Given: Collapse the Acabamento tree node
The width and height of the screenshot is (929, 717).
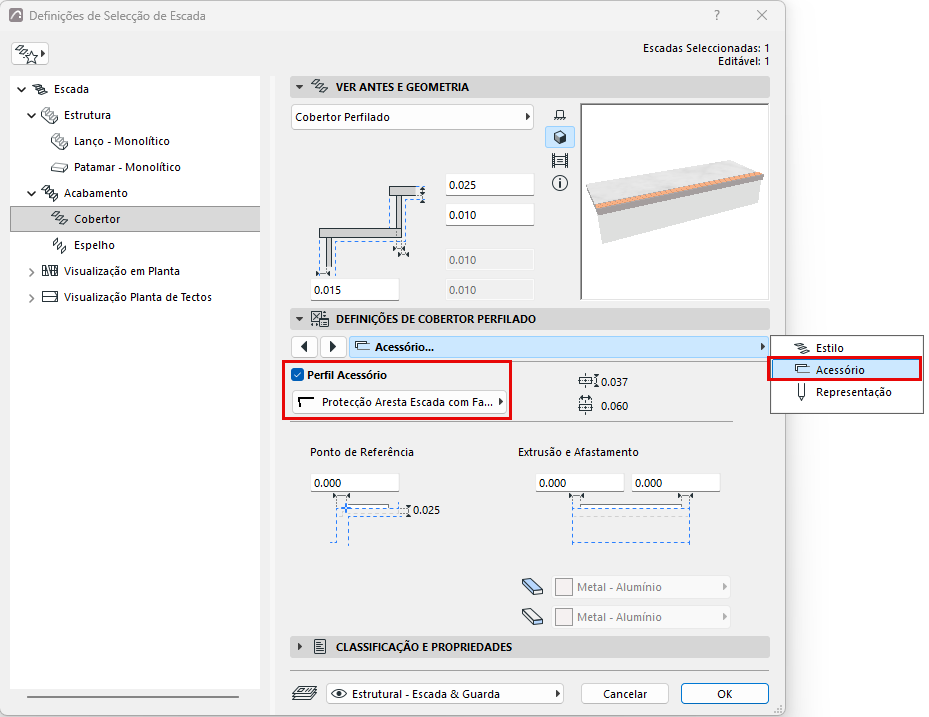Looking at the screenshot, I should [31, 193].
